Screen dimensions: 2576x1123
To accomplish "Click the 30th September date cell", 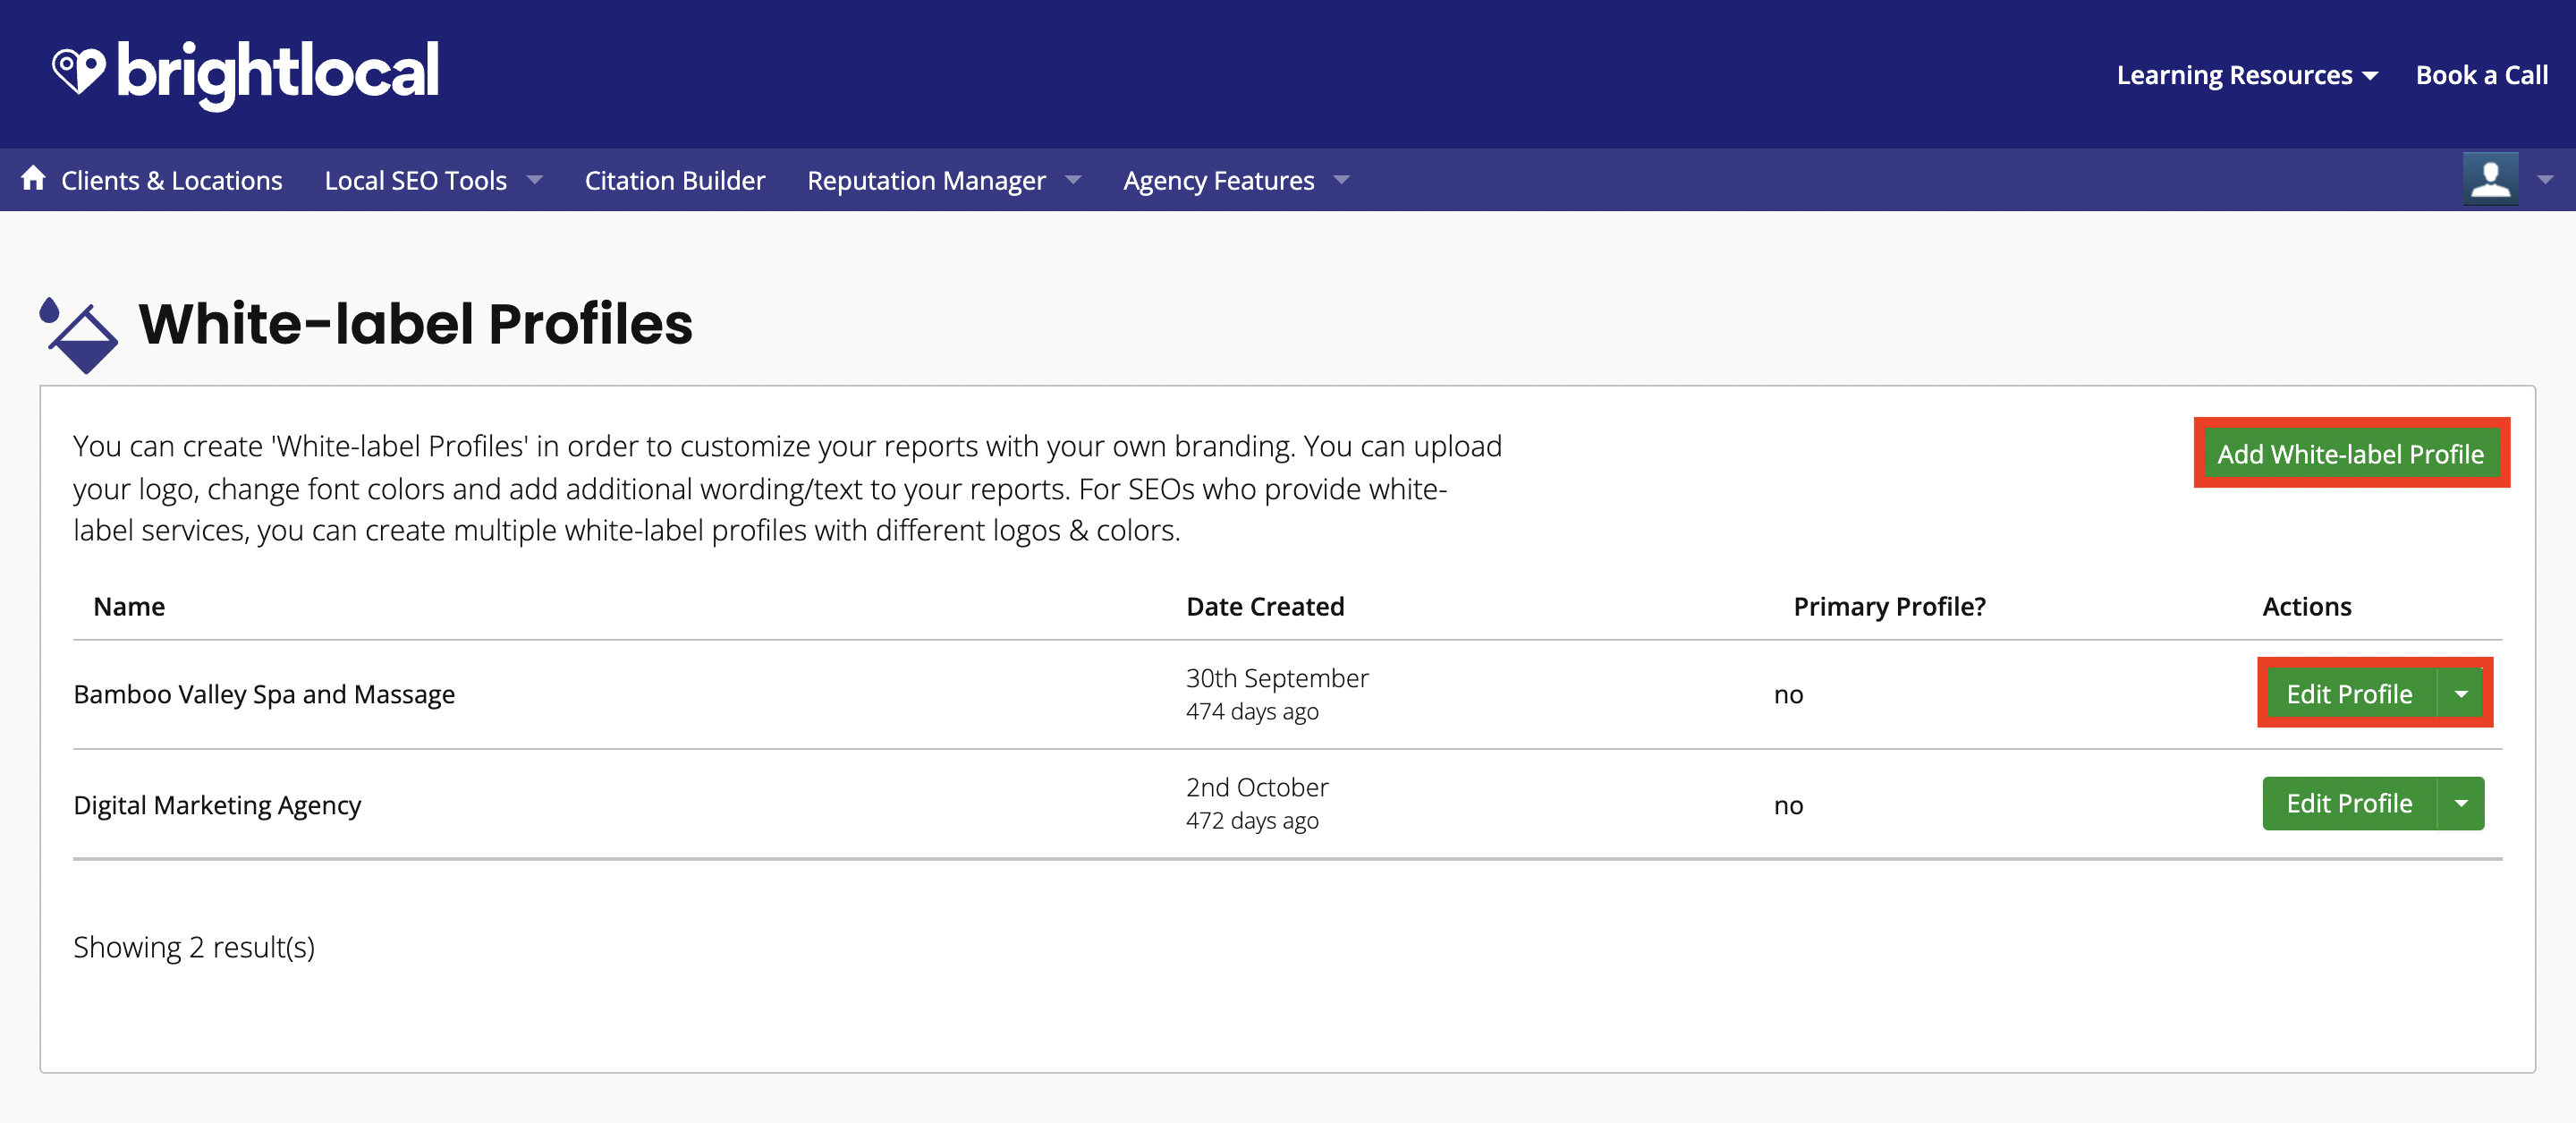I will click(1277, 677).
